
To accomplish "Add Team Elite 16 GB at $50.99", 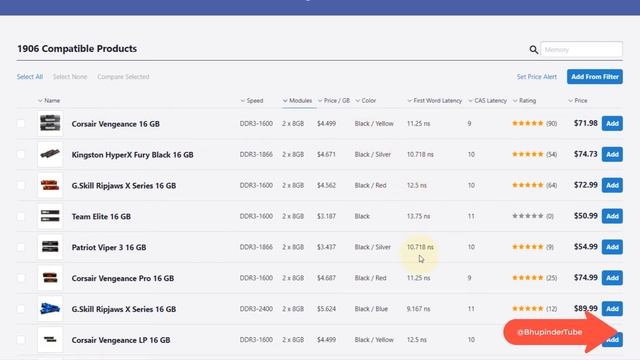I will 612,216.
